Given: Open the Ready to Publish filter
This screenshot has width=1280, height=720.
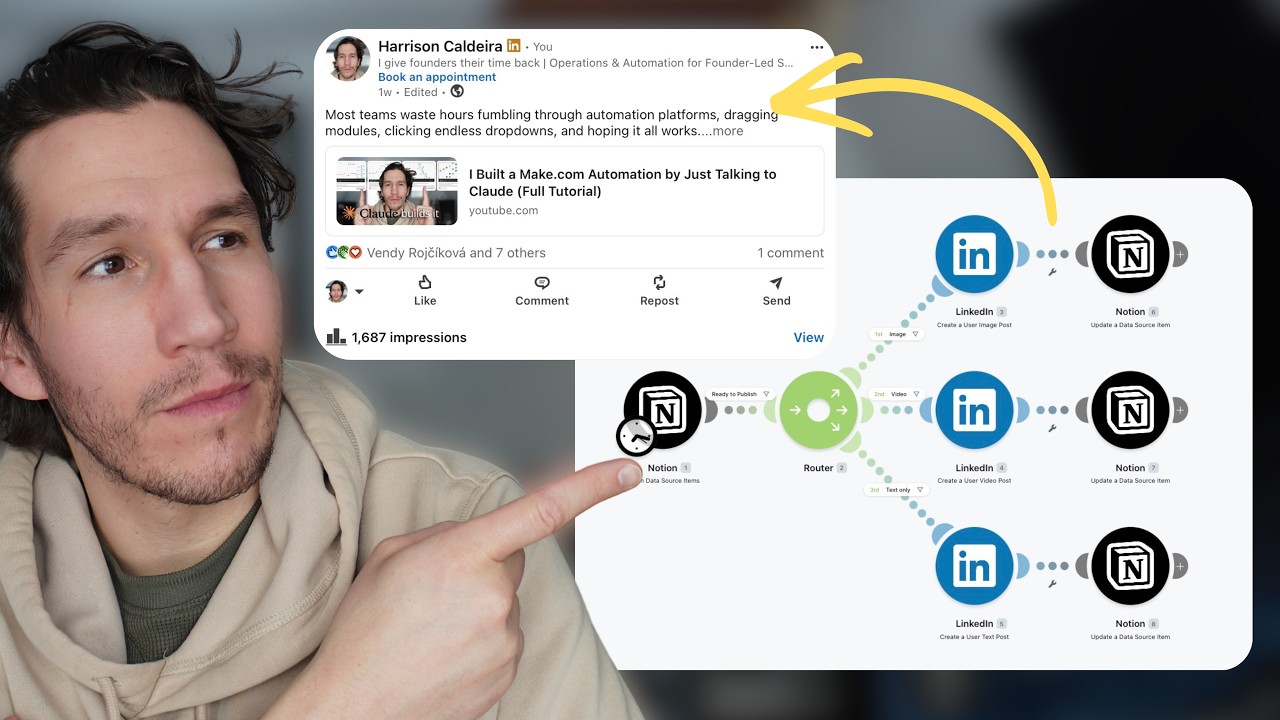Looking at the screenshot, I should pos(740,394).
